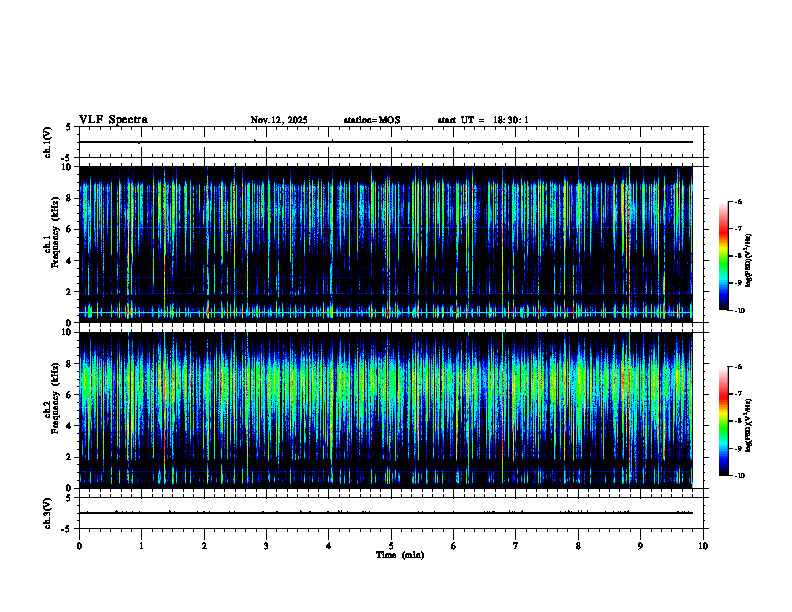Image resolution: width=792 pixels, height=612 pixels.
Task: Select the date text "Nov.12, 2025"
Action: (279, 120)
